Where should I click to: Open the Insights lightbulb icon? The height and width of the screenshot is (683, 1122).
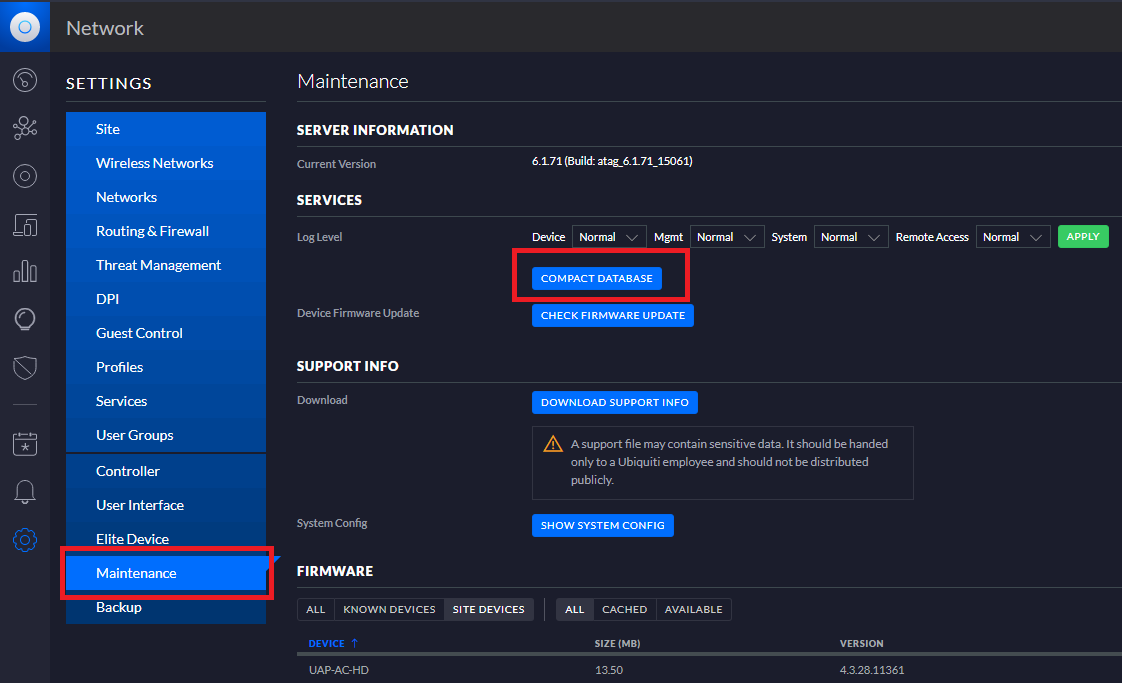[25, 319]
